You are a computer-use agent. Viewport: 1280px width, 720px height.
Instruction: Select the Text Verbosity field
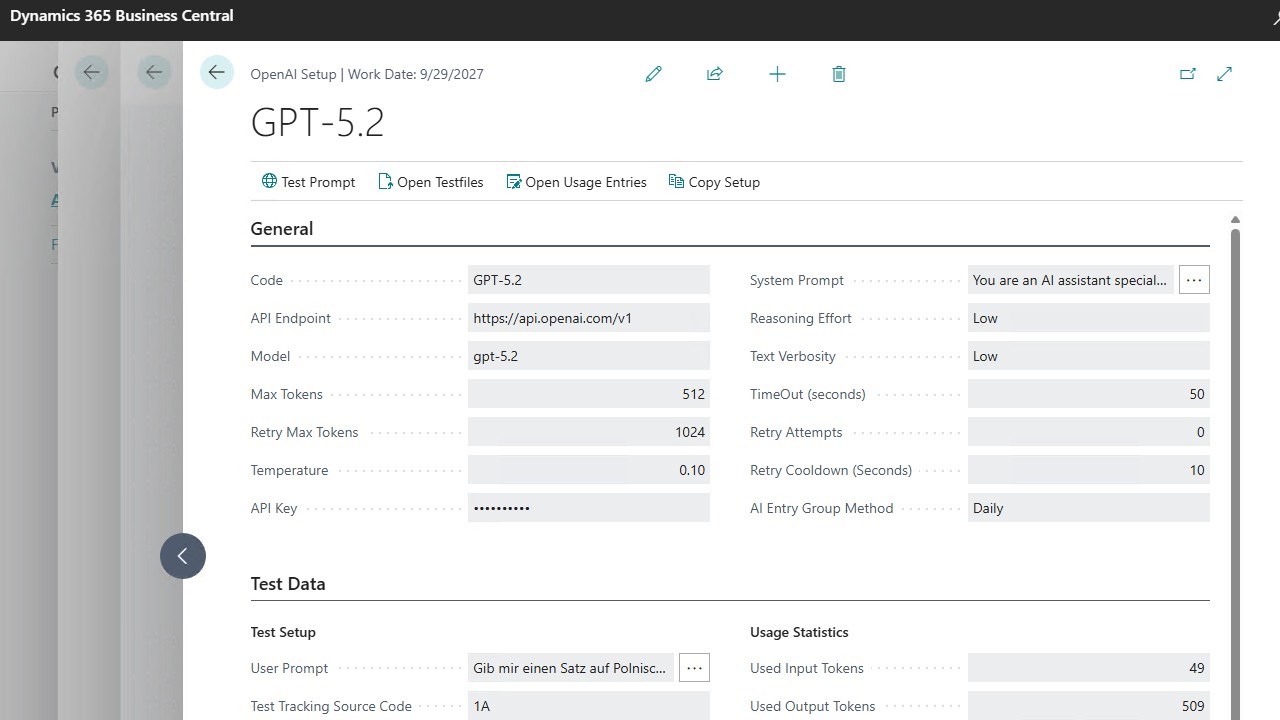(1088, 356)
